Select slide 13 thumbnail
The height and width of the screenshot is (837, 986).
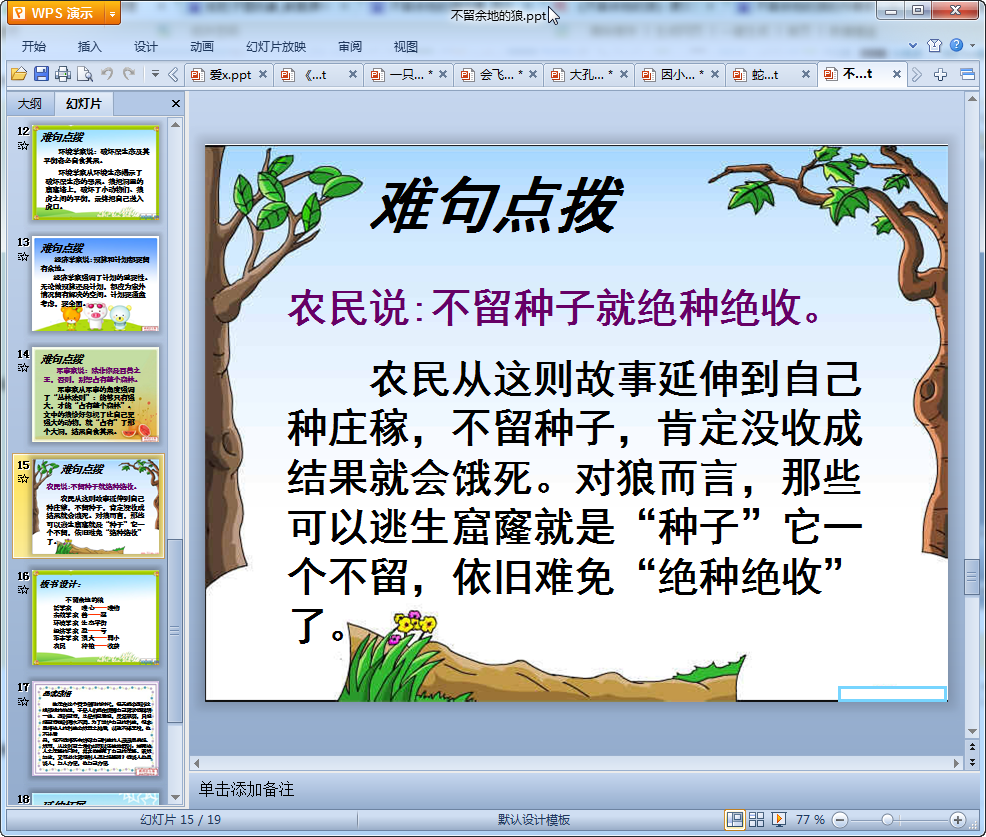tap(96, 284)
